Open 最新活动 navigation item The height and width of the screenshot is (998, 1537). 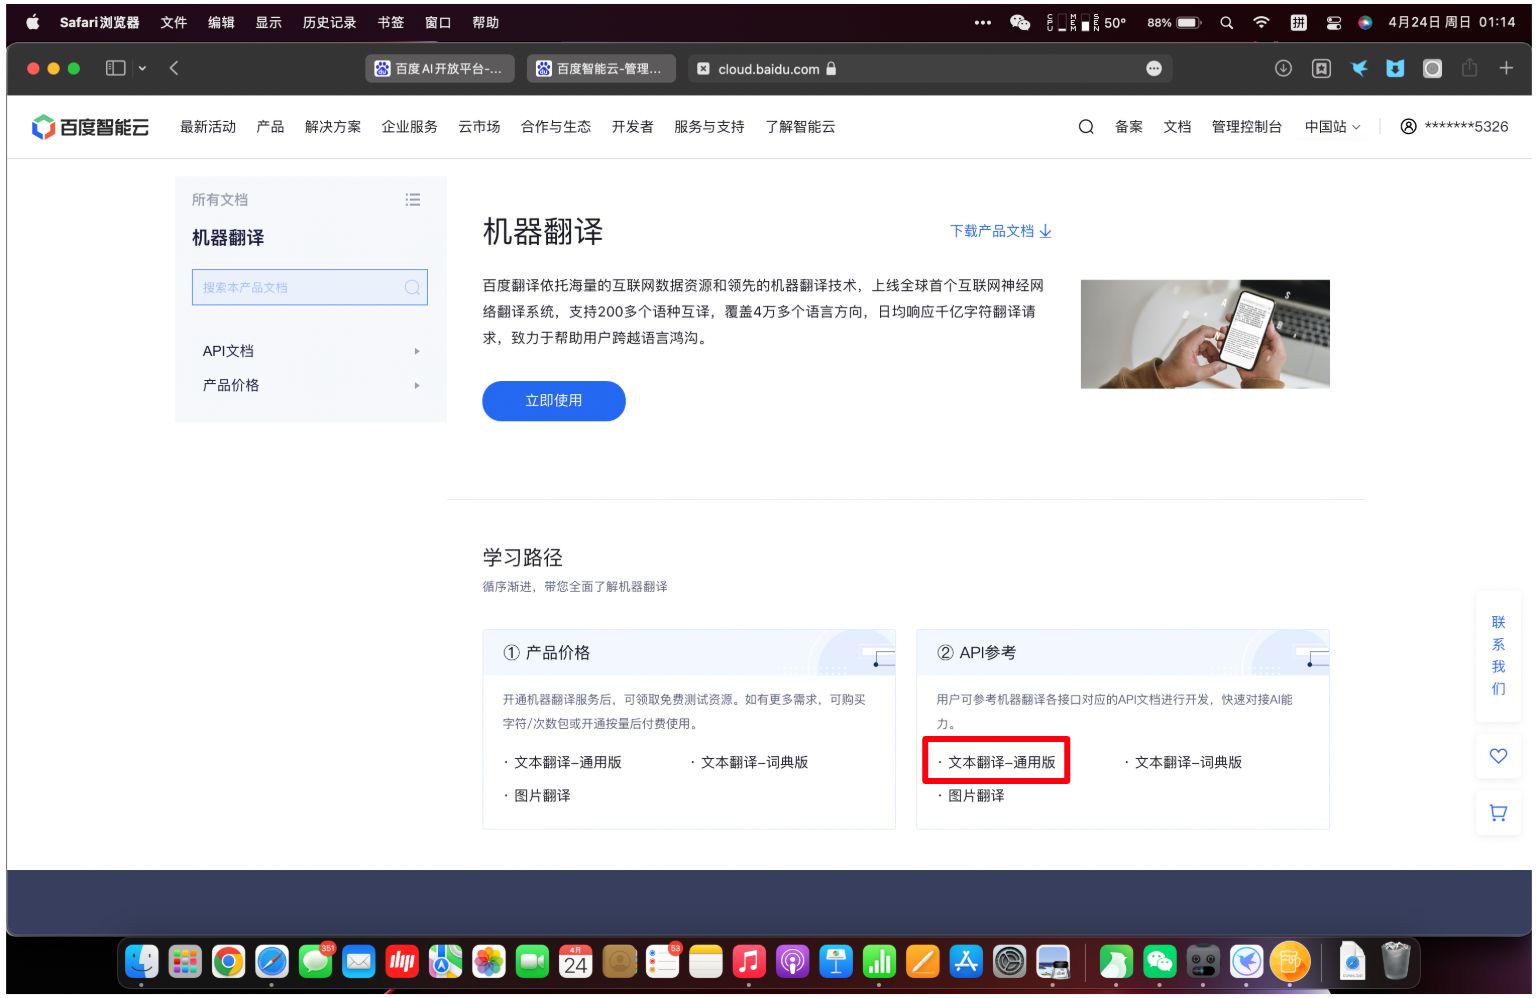coord(208,127)
